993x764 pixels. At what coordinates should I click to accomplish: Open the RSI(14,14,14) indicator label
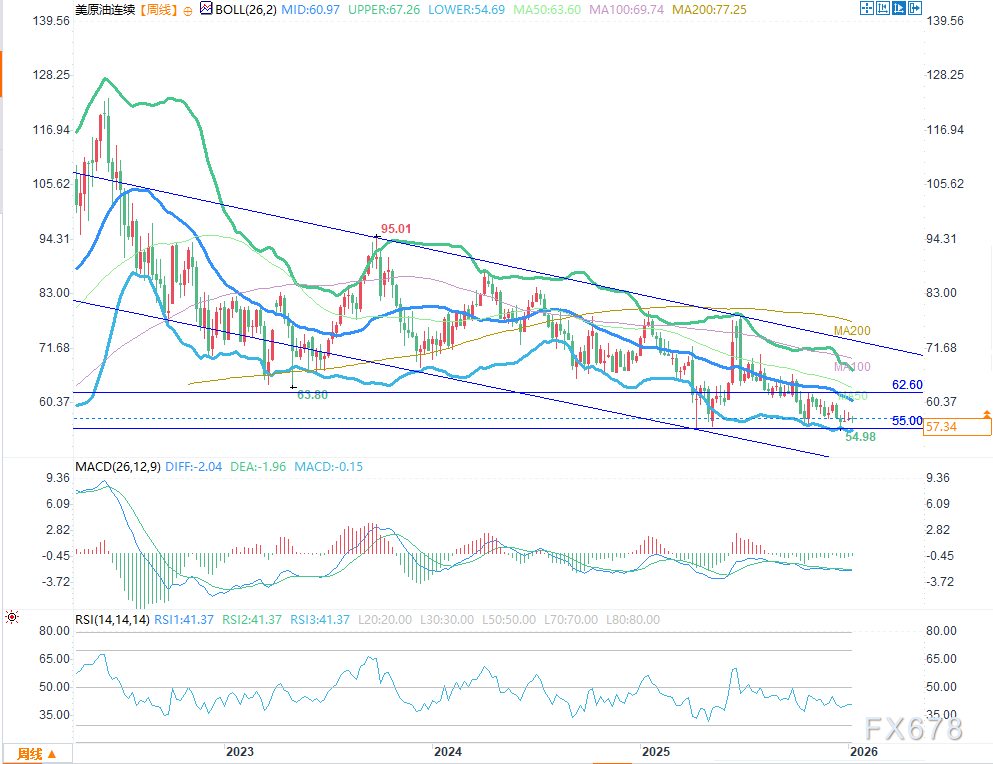point(112,620)
